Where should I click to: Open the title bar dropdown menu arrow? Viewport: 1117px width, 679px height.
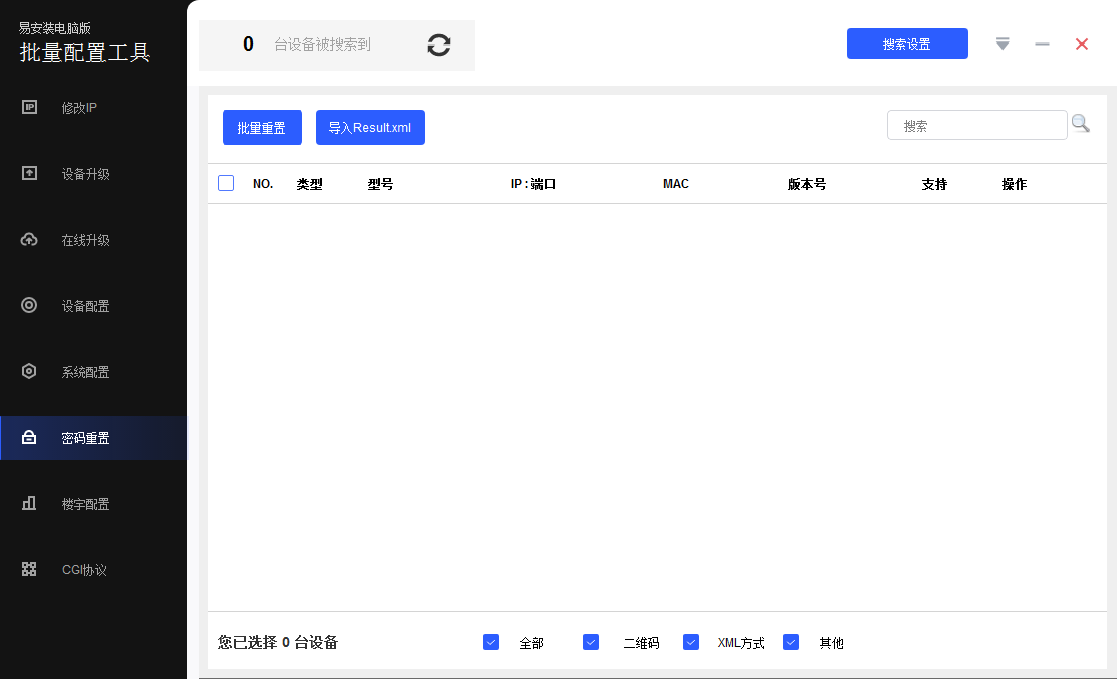[x=1002, y=44]
